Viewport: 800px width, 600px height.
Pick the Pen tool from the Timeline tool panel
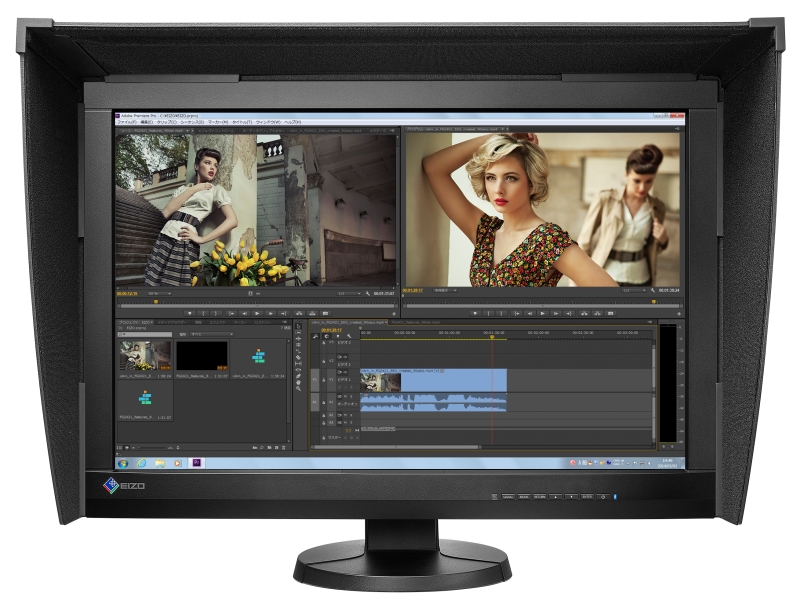pos(298,375)
